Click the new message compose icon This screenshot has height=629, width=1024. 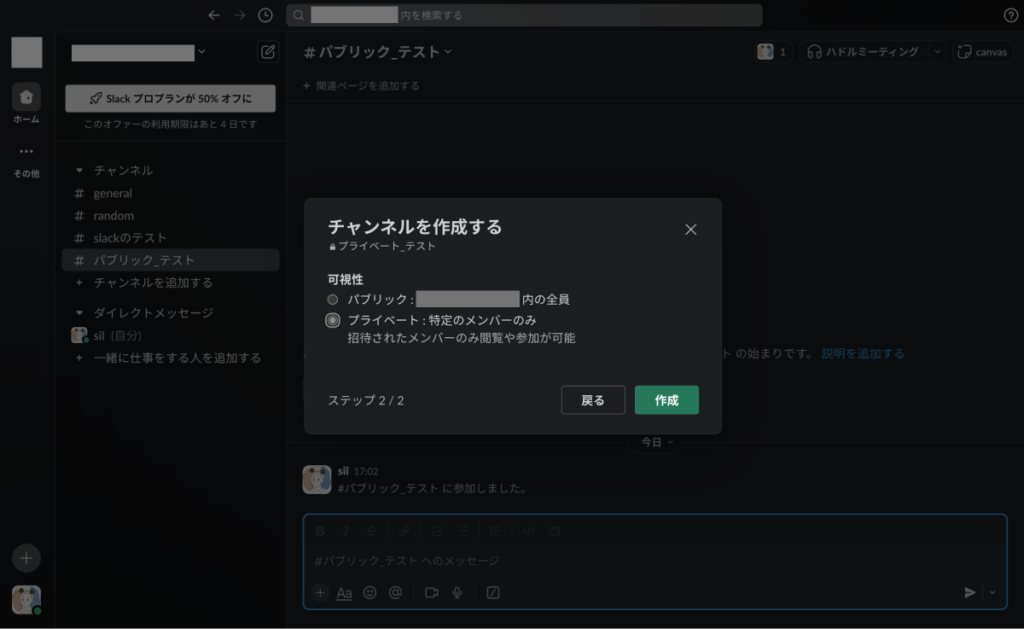tap(267, 52)
